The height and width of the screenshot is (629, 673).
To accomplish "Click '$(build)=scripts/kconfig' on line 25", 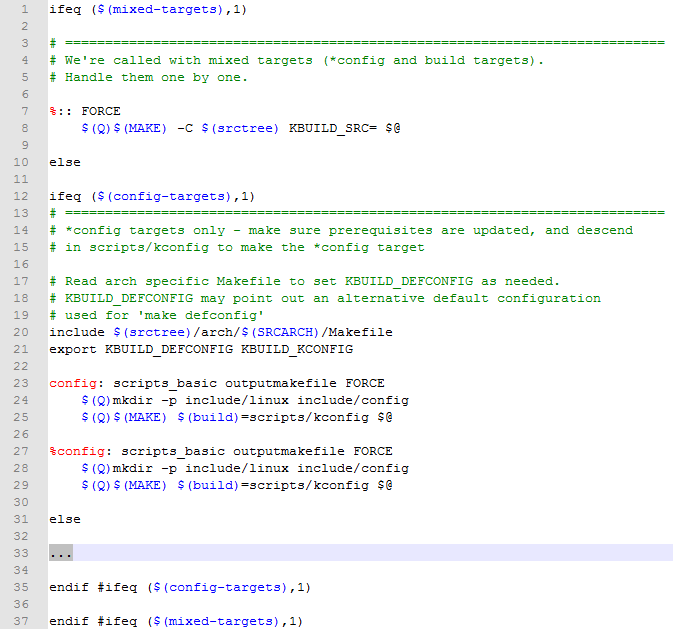I will (x=273, y=417).
